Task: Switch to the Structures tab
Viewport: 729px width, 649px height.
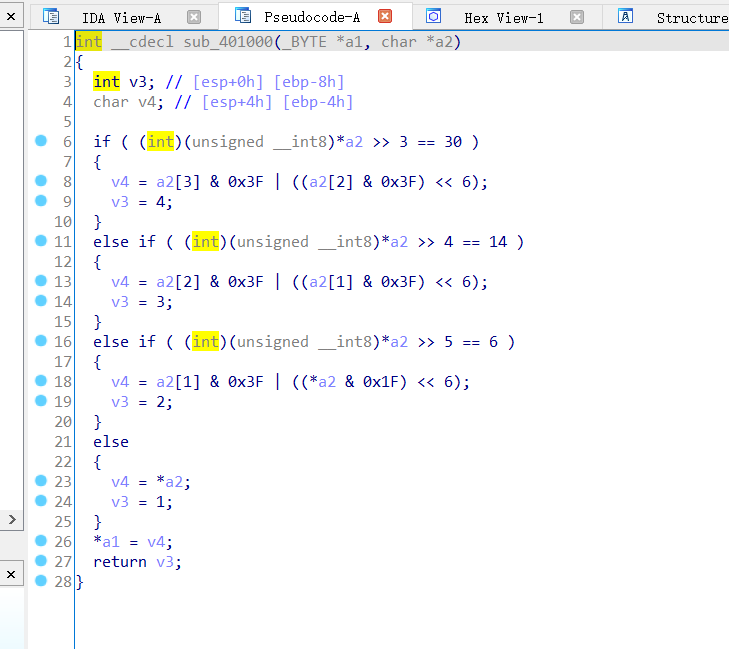Action: (x=691, y=17)
